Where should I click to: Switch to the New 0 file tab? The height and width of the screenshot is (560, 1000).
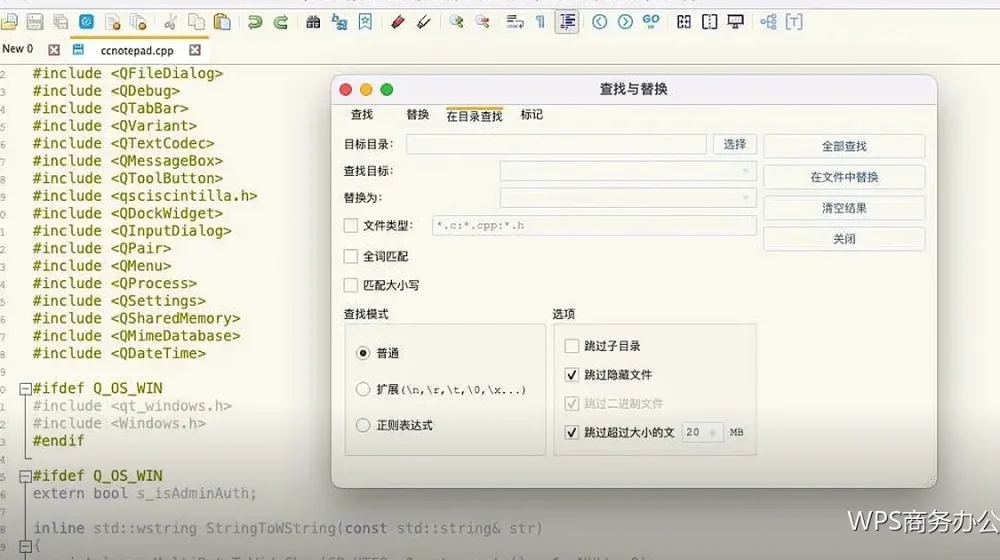point(18,49)
